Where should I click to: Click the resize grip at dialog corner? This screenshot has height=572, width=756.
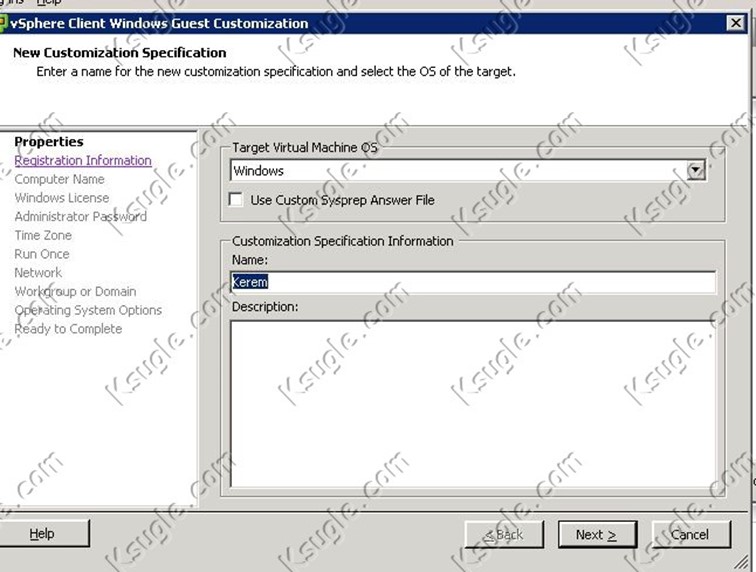coord(741,561)
